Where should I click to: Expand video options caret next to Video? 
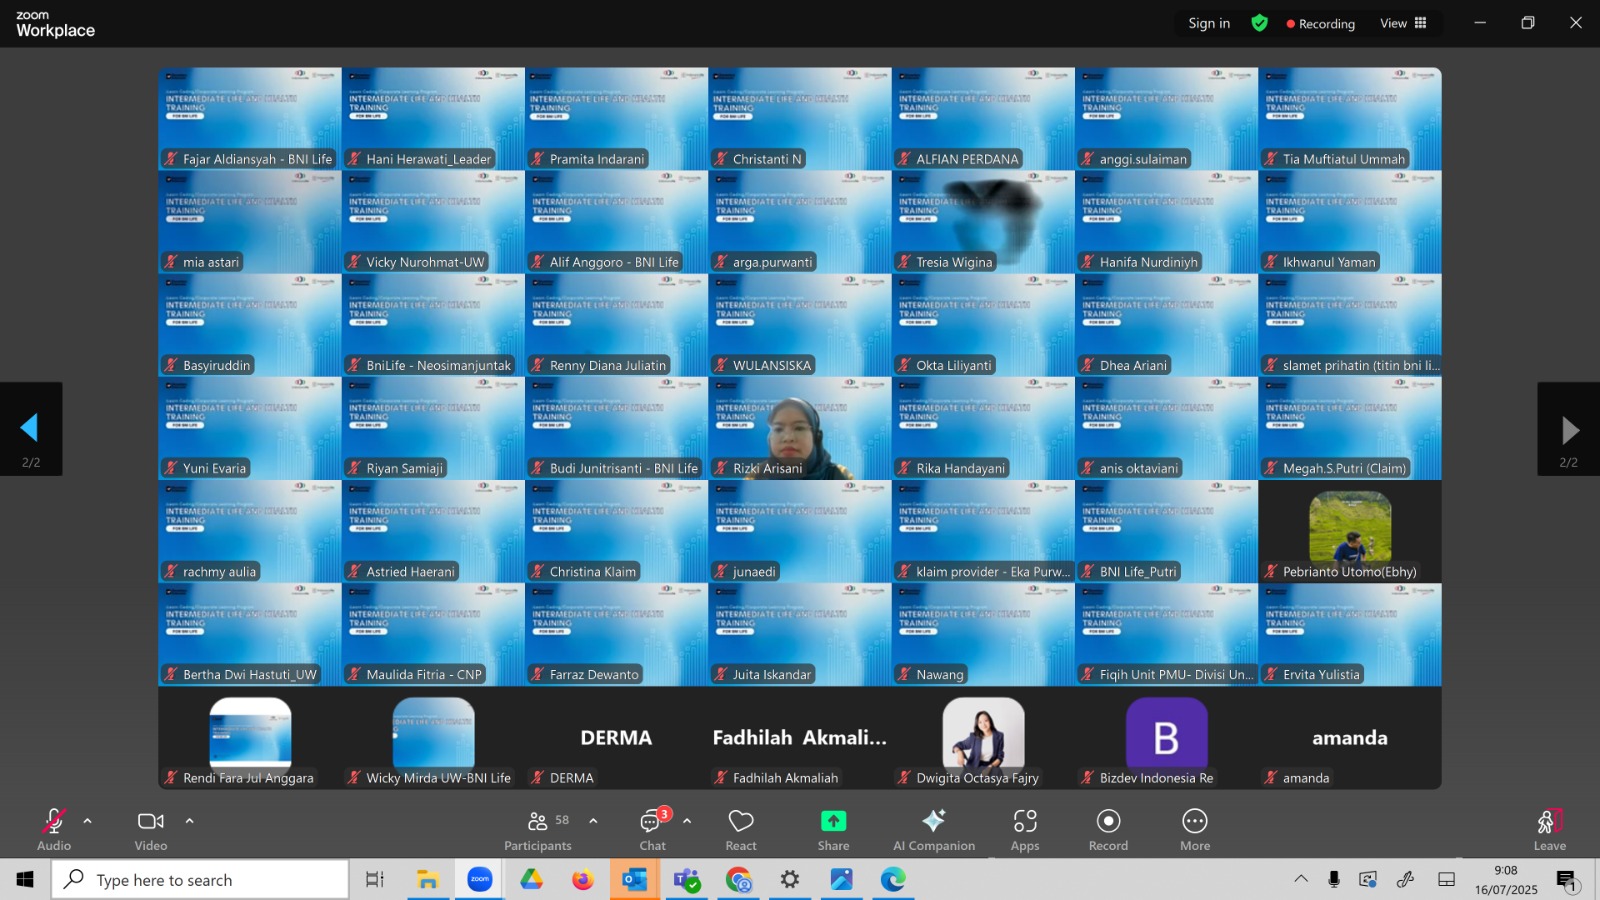click(189, 821)
